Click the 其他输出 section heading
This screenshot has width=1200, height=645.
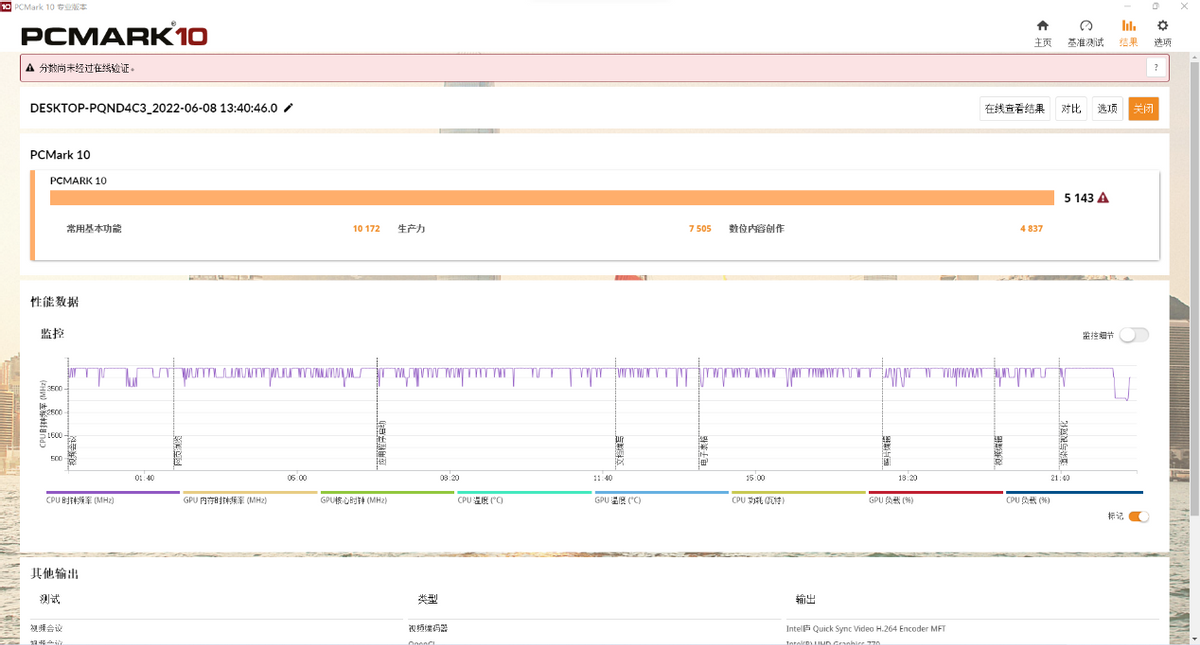55,574
